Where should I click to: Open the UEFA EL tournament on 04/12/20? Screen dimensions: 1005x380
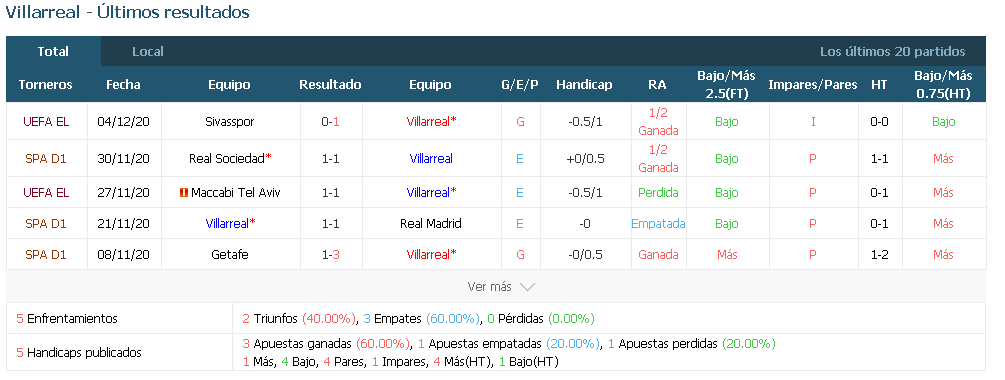tap(46, 122)
